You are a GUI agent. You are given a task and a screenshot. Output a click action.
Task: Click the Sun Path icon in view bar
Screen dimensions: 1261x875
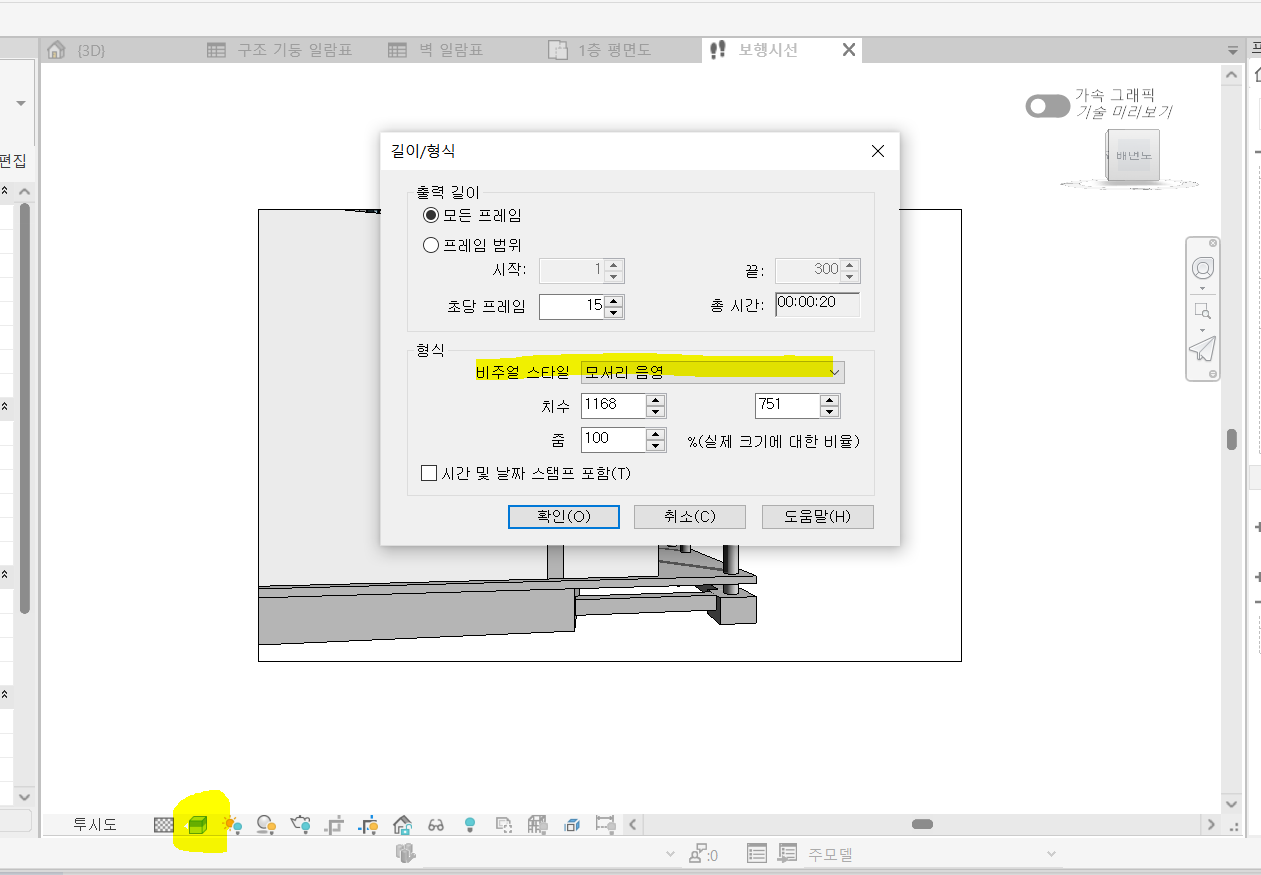pos(232,825)
